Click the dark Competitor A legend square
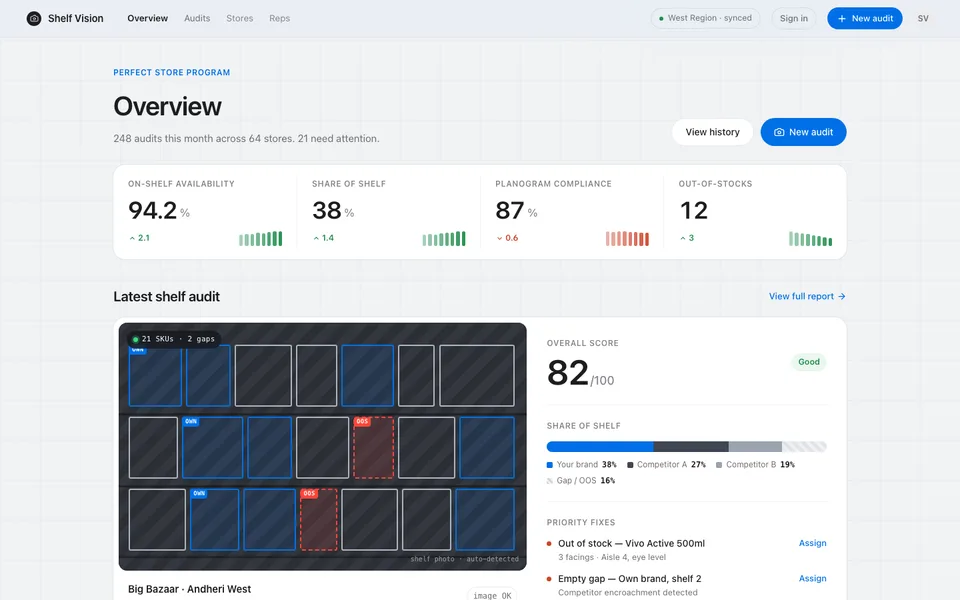The width and height of the screenshot is (960, 600). tap(630, 465)
